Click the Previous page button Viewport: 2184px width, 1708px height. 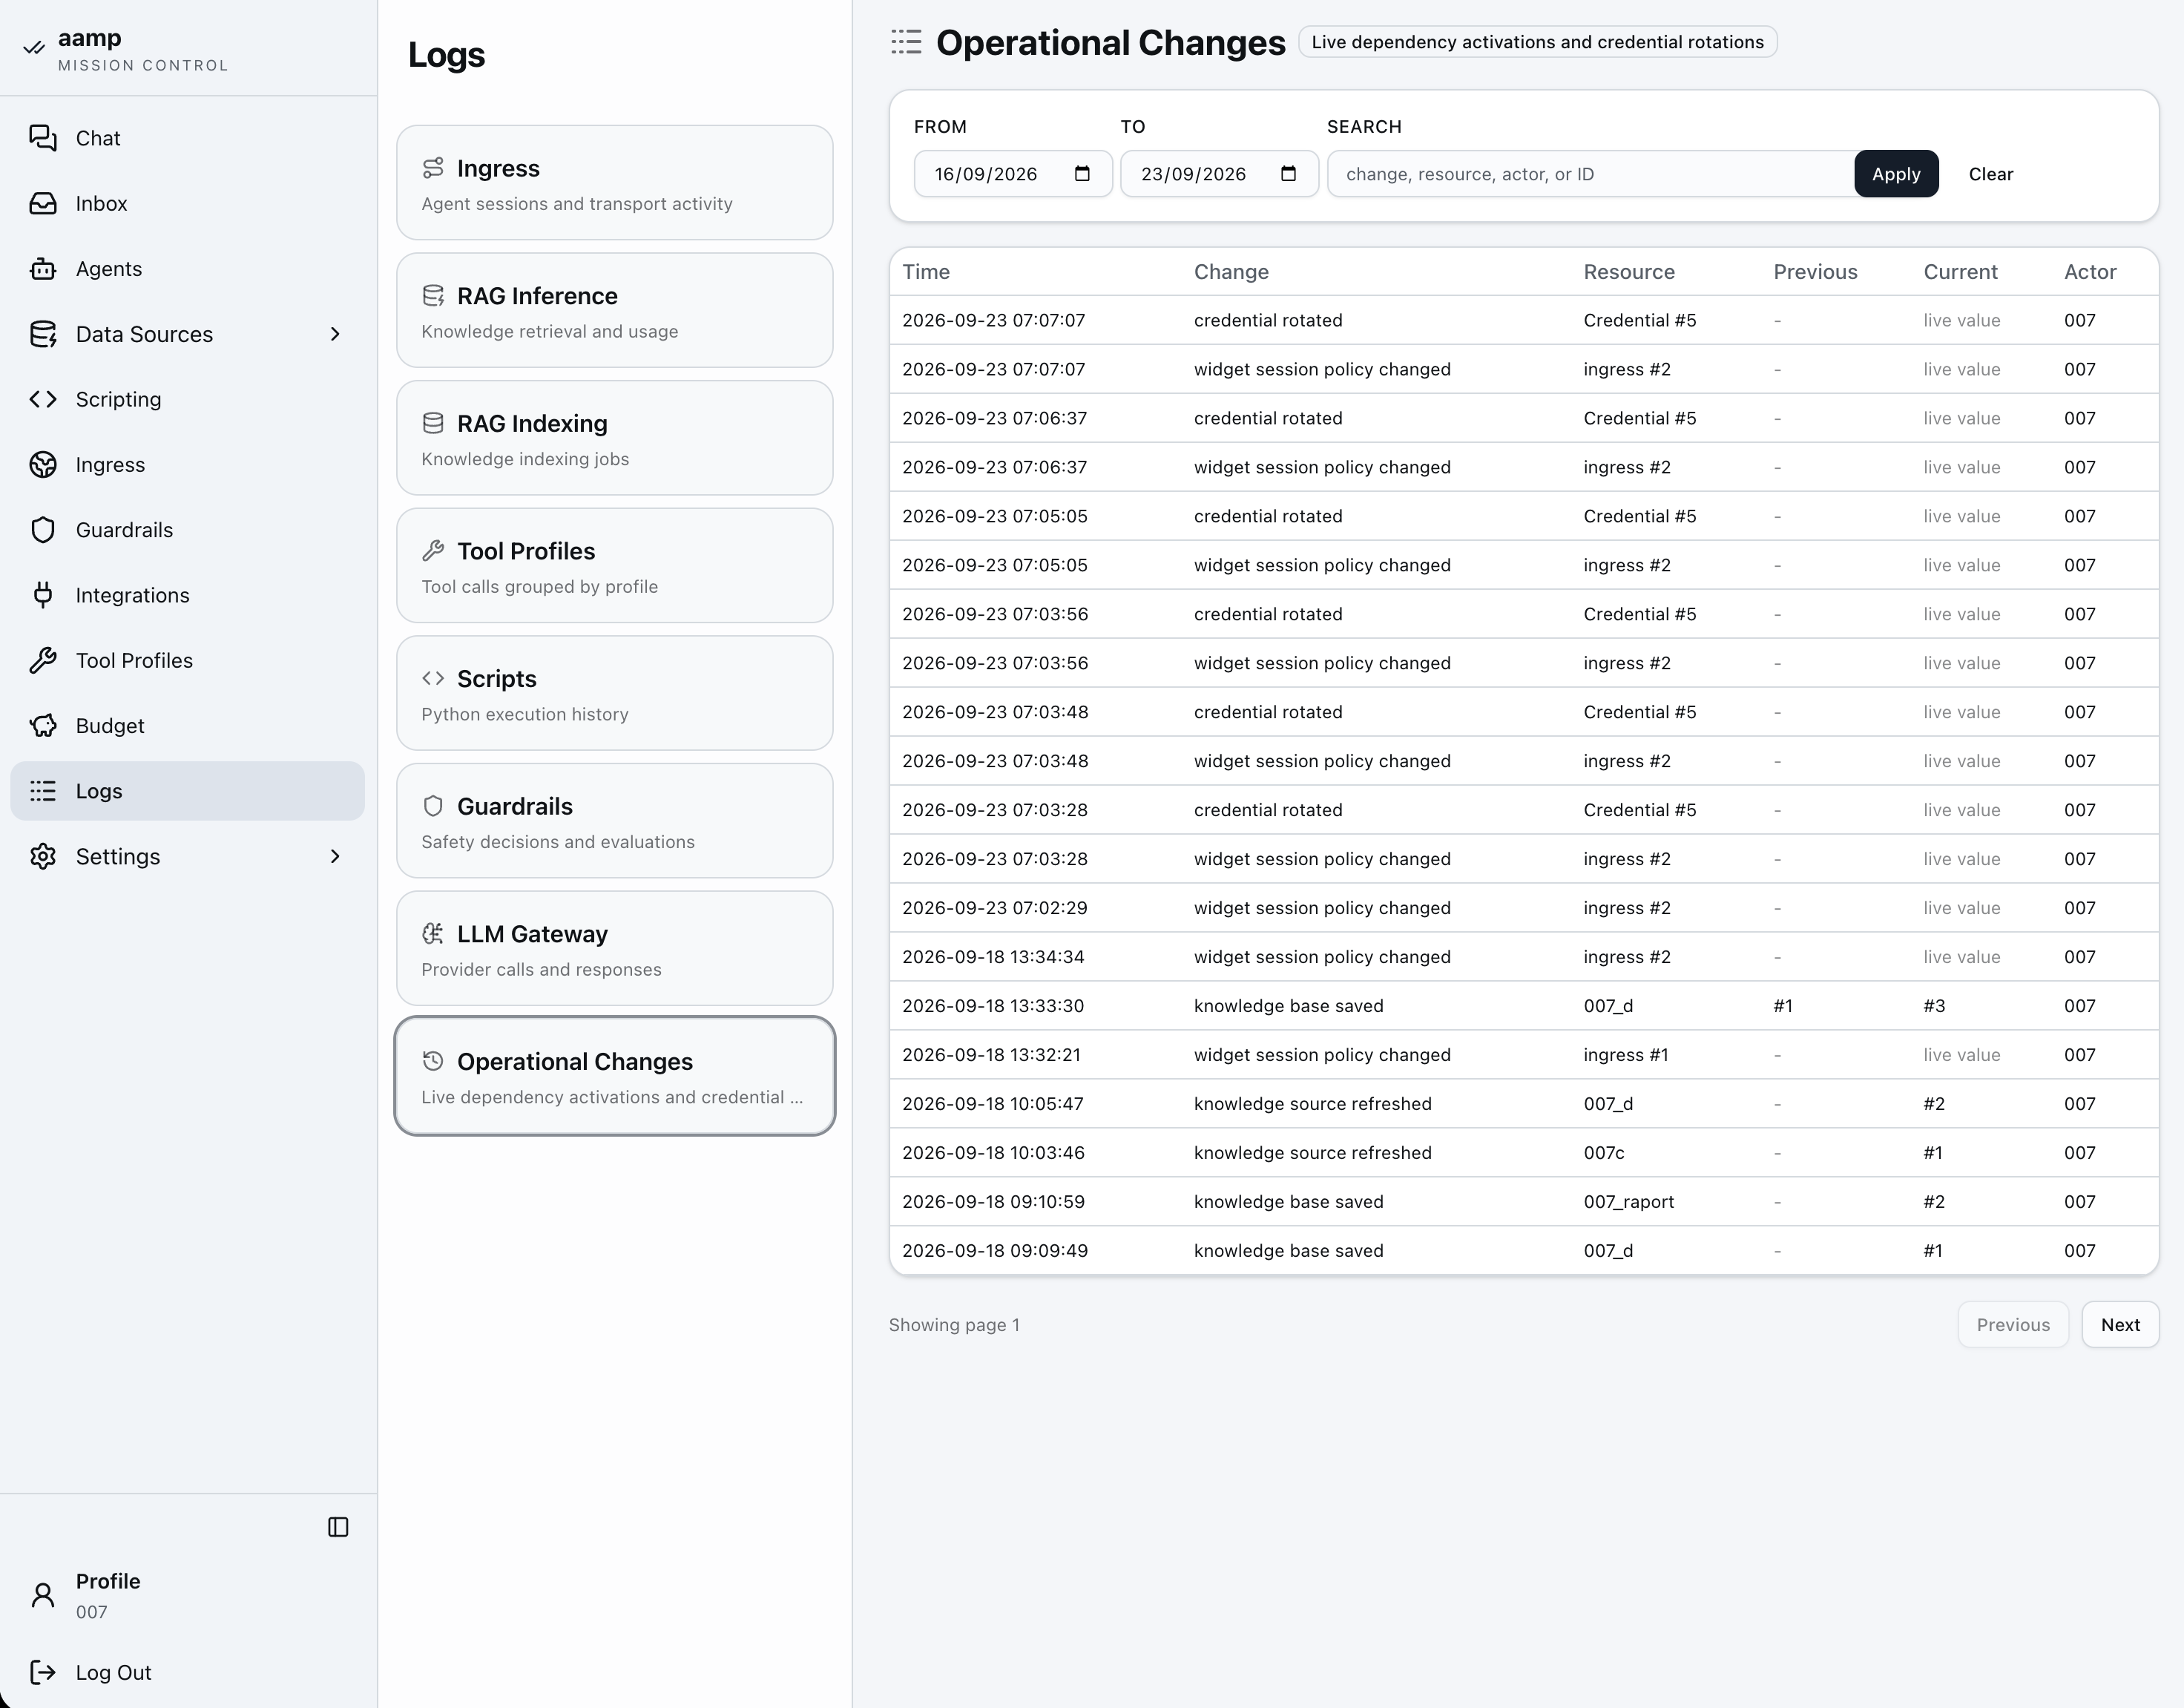click(x=2012, y=1324)
